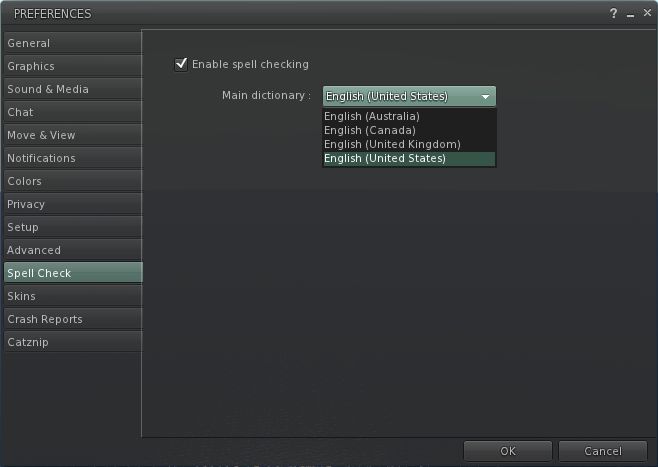Show the Privacy settings tab
658x467 pixels.
click(x=72, y=204)
